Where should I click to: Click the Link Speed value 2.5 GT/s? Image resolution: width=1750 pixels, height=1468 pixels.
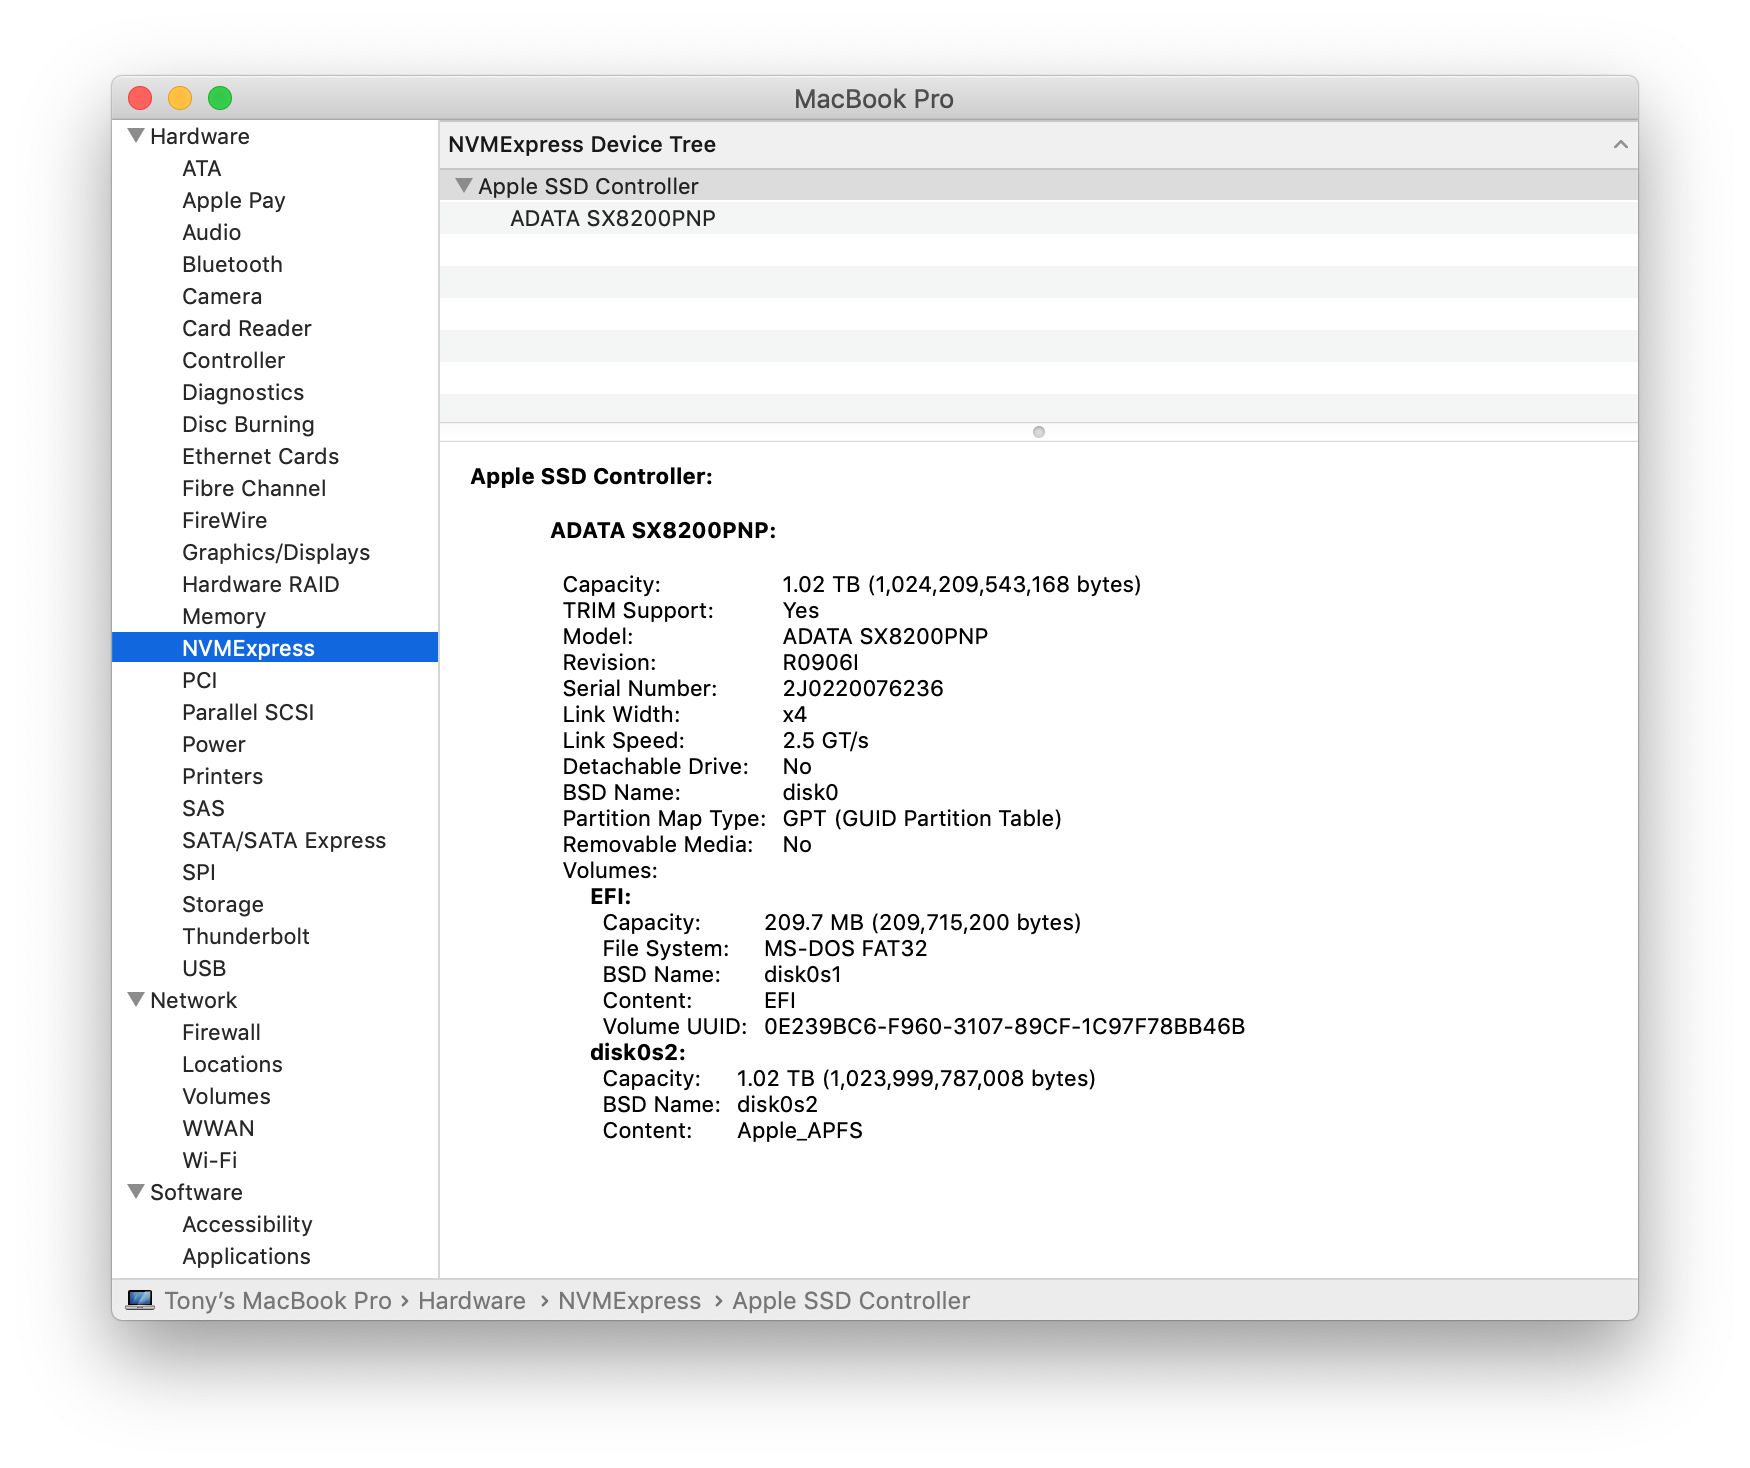(x=825, y=740)
